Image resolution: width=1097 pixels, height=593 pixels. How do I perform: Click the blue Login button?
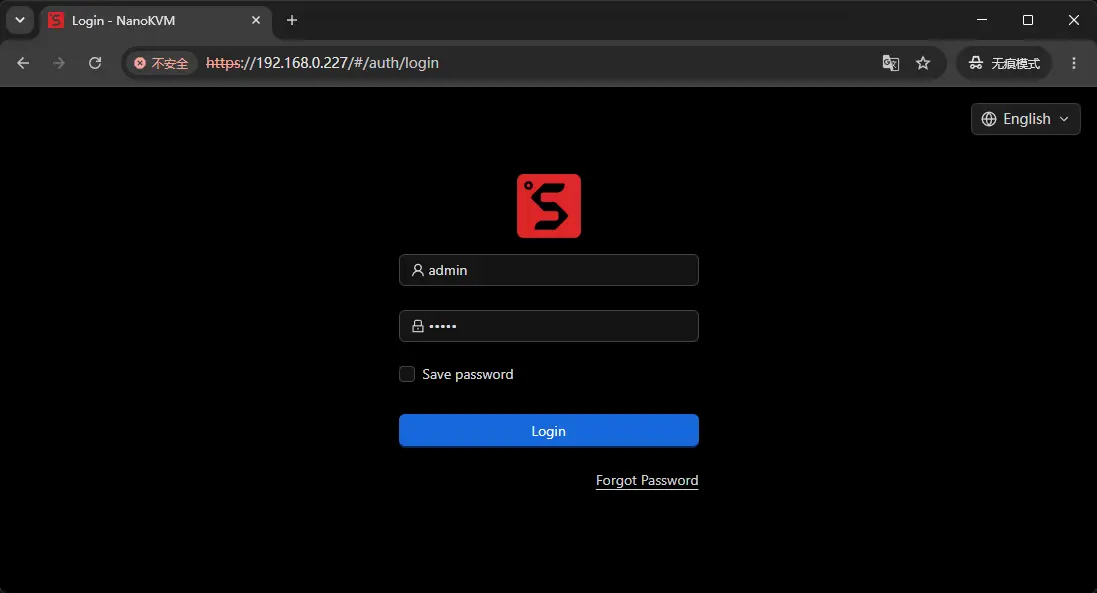[x=548, y=431]
